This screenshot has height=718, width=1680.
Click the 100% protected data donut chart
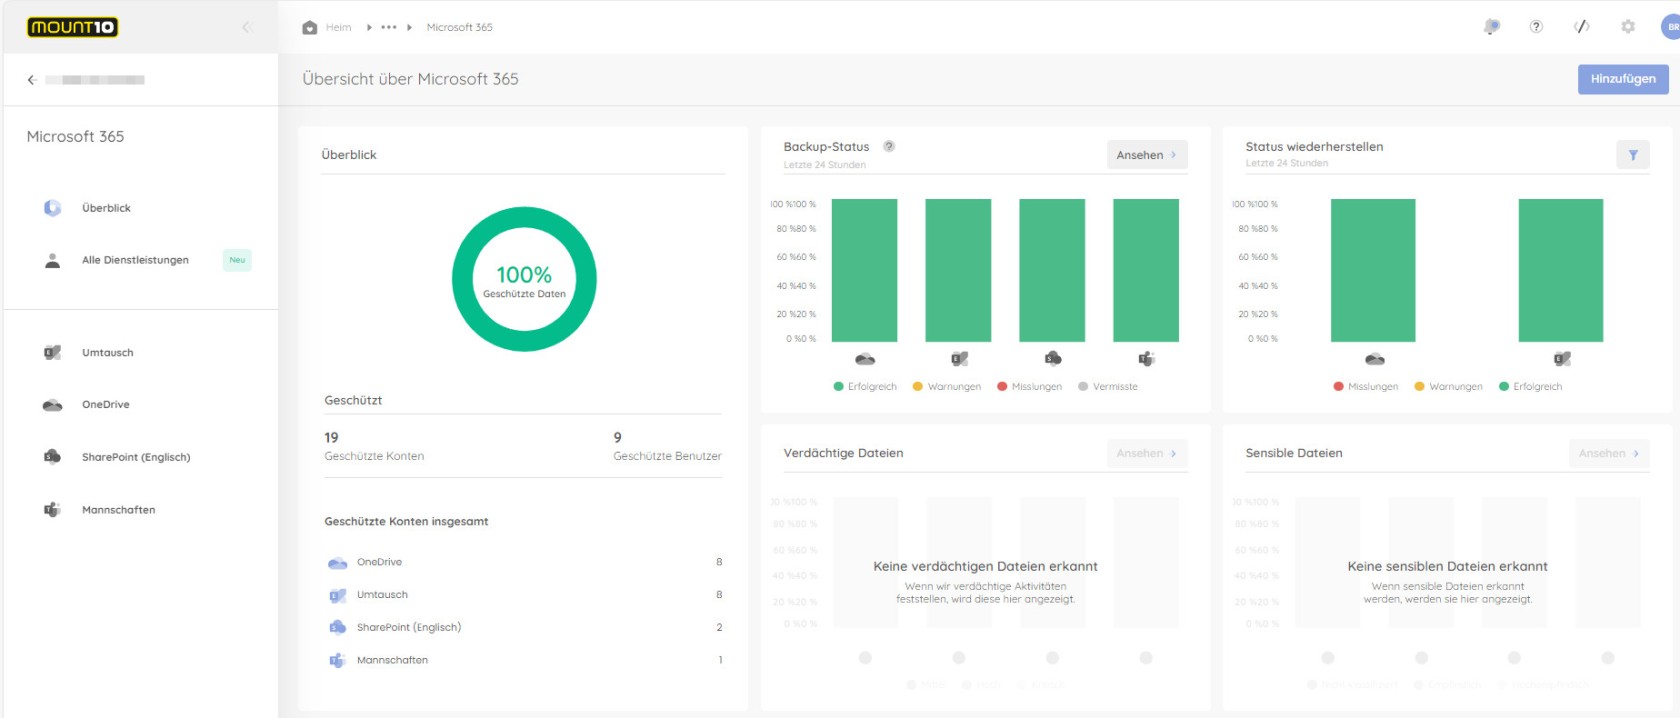pos(524,279)
